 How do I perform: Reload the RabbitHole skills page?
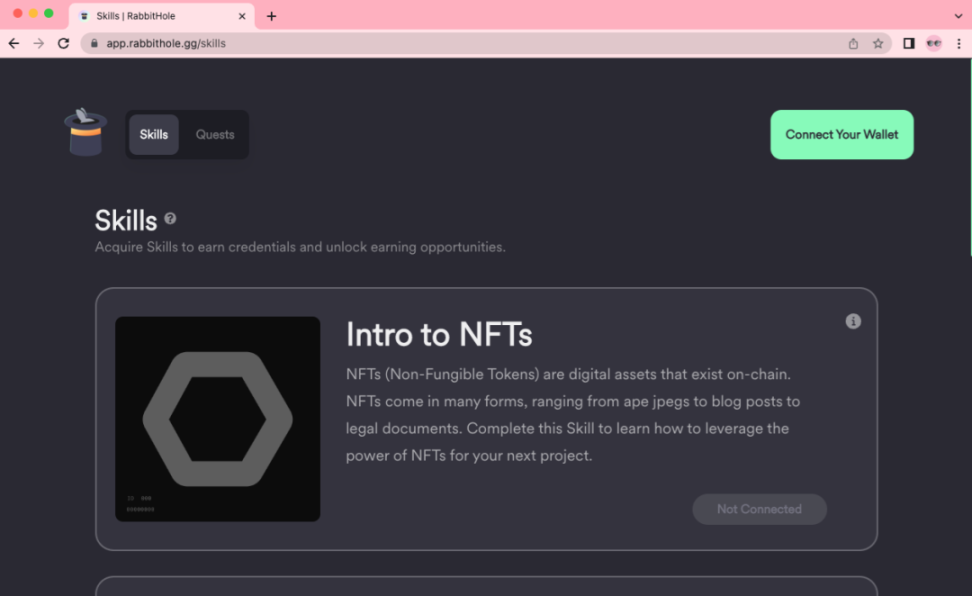tap(63, 43)
